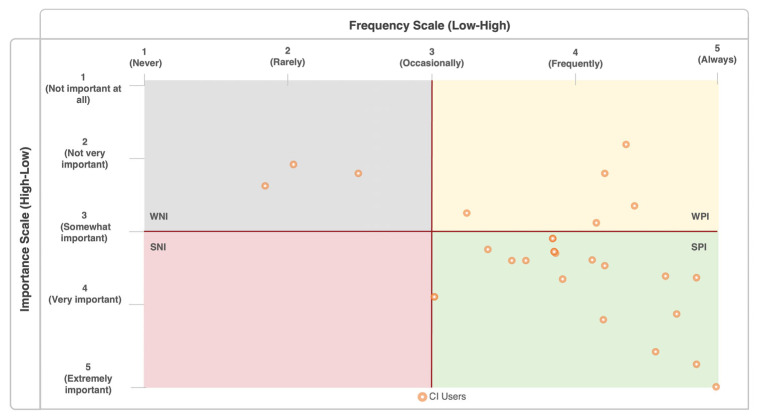The height and width of the screenshot is (419, 757).
Task: Click the '2 (Rarely)' frequency axis label
Action: click(288, 56)
